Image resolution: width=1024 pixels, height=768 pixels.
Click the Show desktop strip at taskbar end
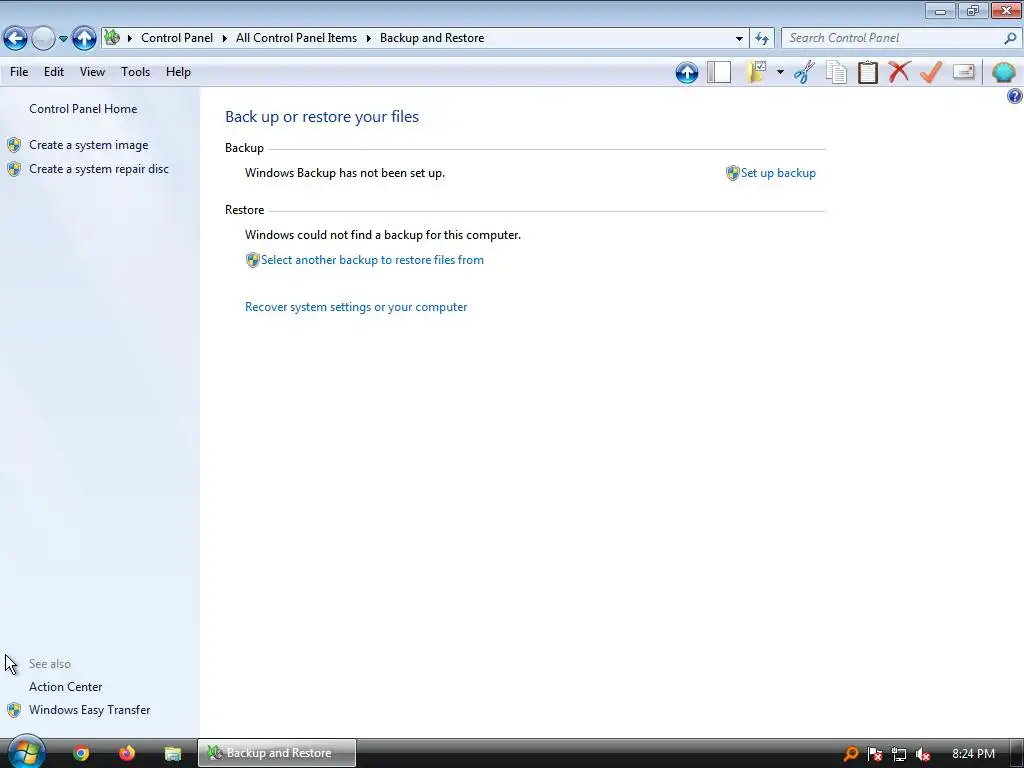pos(1018,754)
